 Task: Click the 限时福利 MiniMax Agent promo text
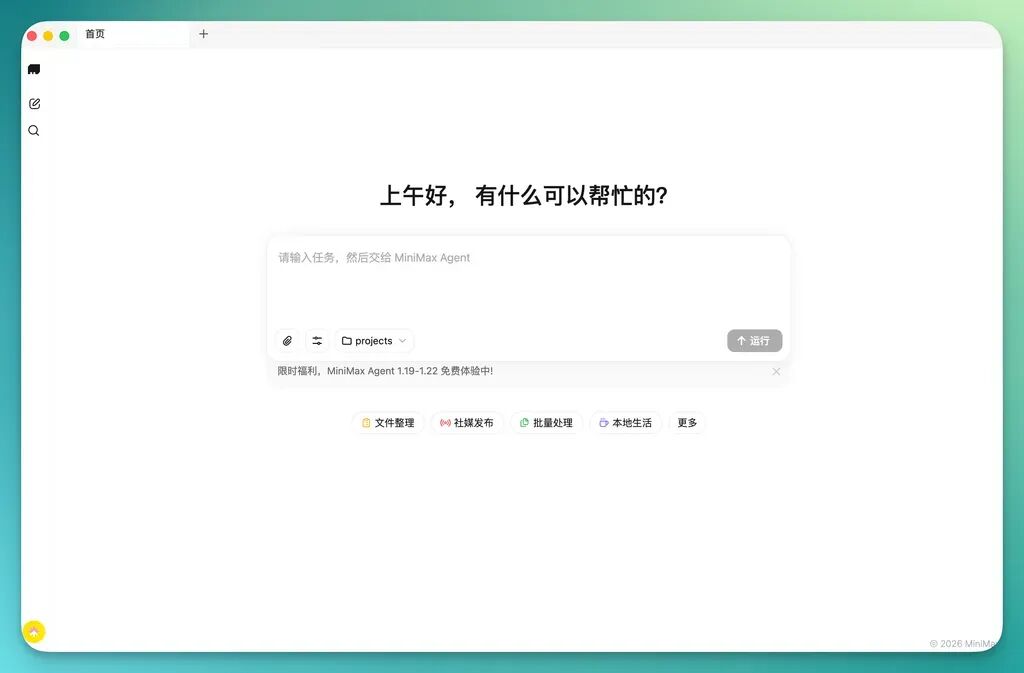pyautogui.click(x=385, y=371)
